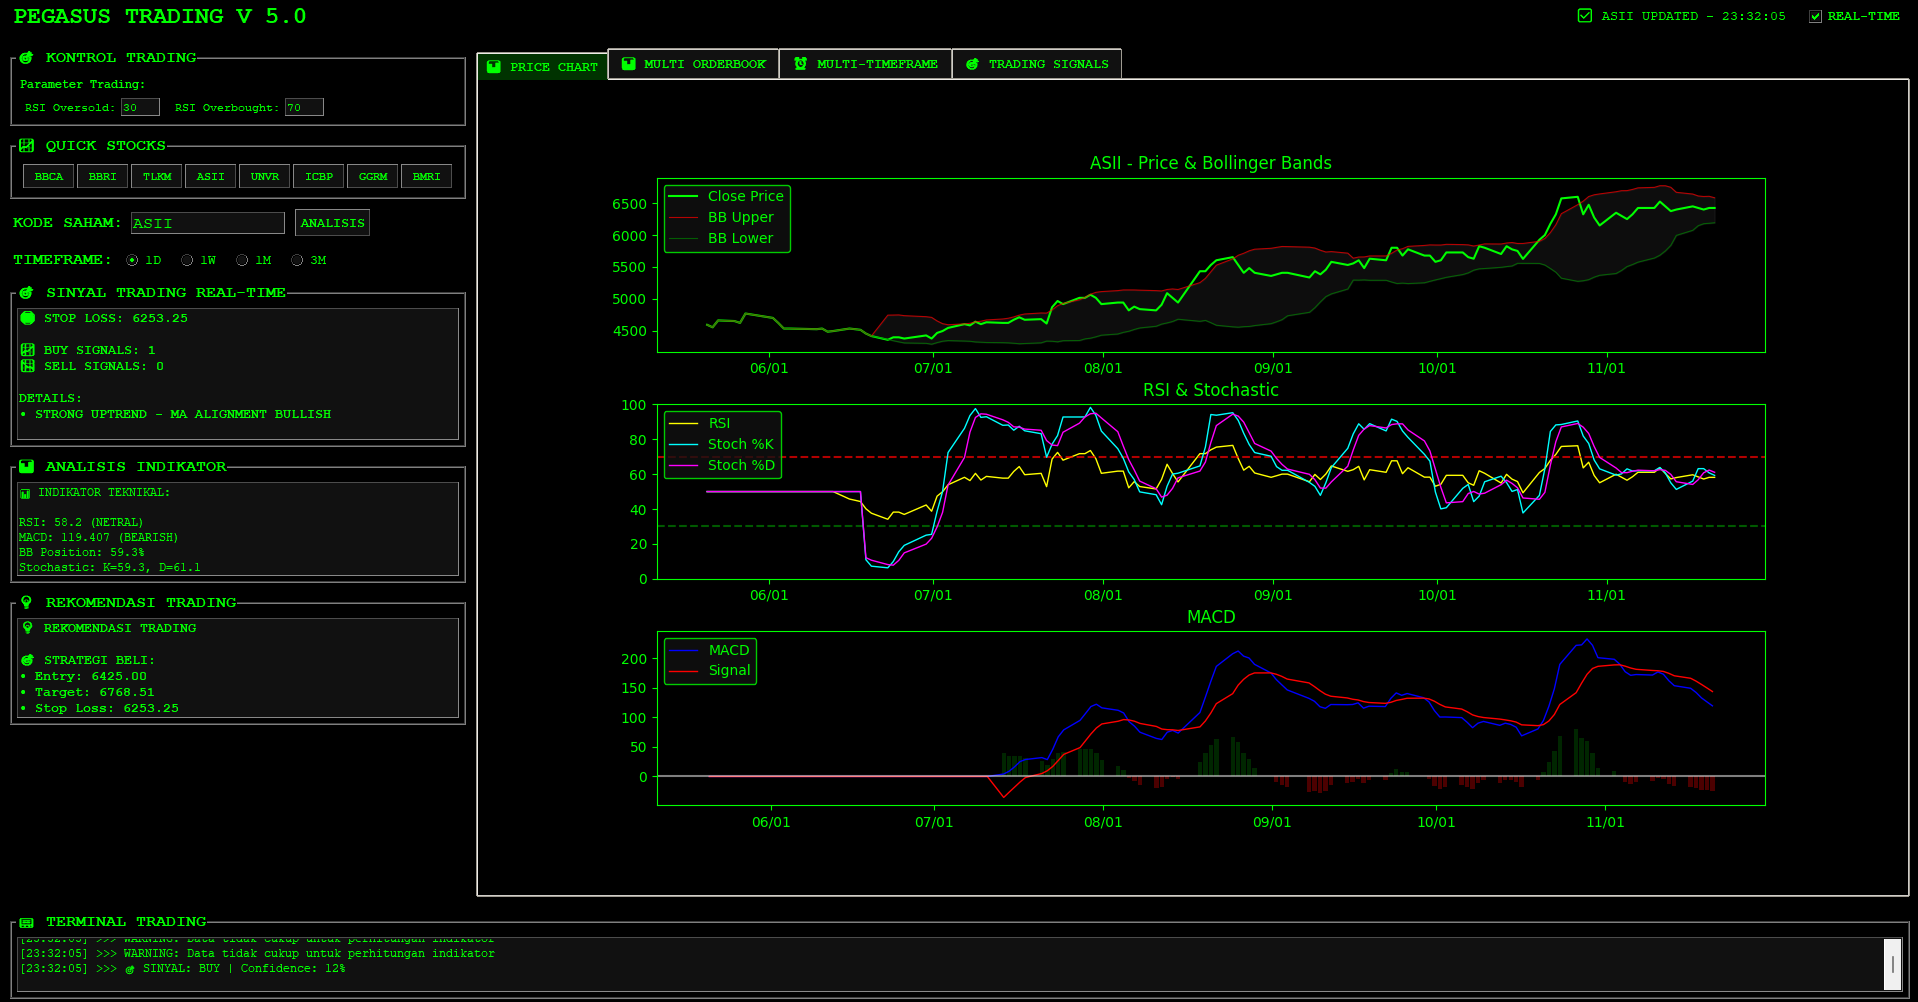
Task: Click the green Stop Loss indicator icon
Action: (x=28, y=318)
